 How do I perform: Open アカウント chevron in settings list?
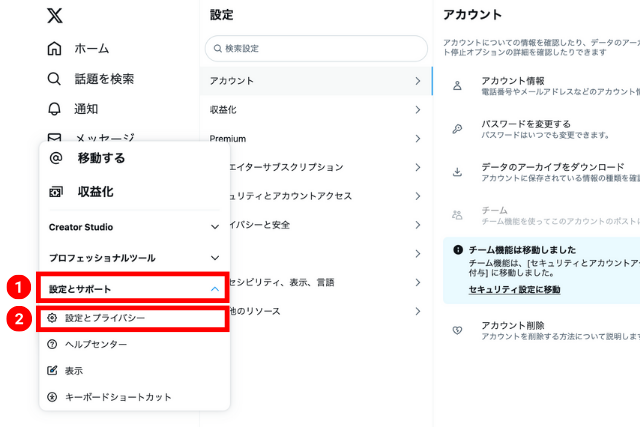(x=417, y=81)
